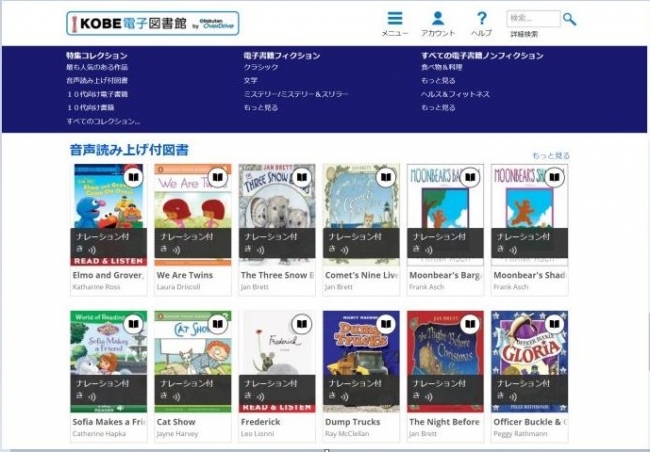Viewport: 650px width, 452px height.
Task: Click the help question mark icon
Action: point(481,19)
